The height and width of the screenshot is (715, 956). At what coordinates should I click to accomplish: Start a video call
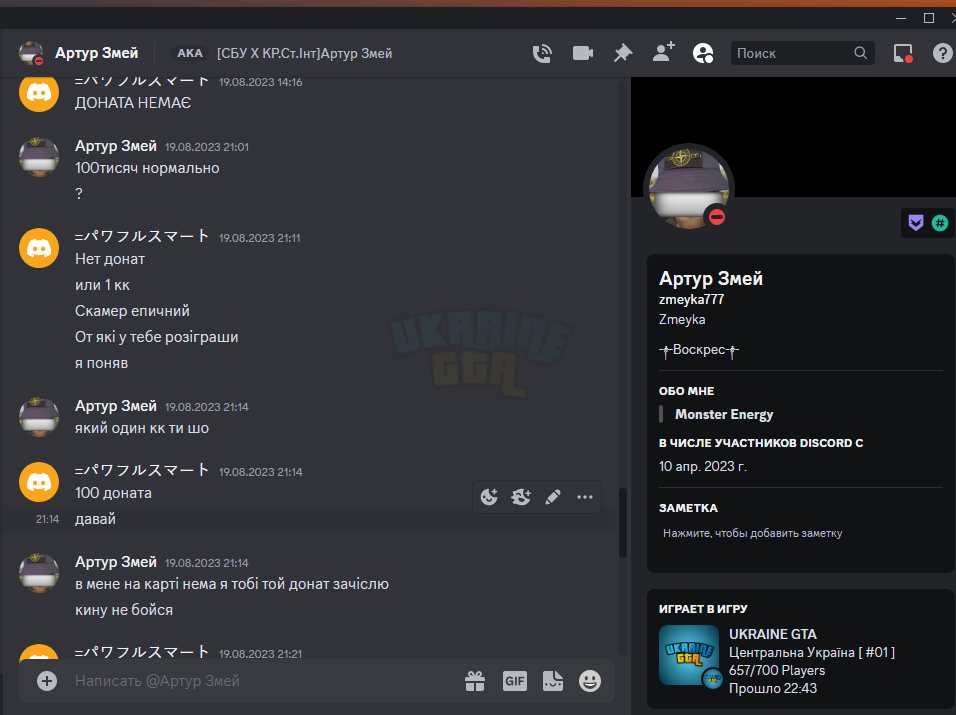(x=583, y=54)
